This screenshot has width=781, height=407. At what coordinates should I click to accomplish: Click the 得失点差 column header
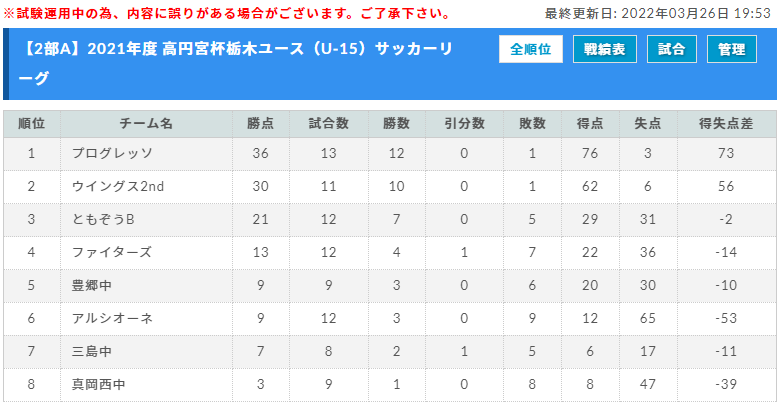(x=726, y=124)
